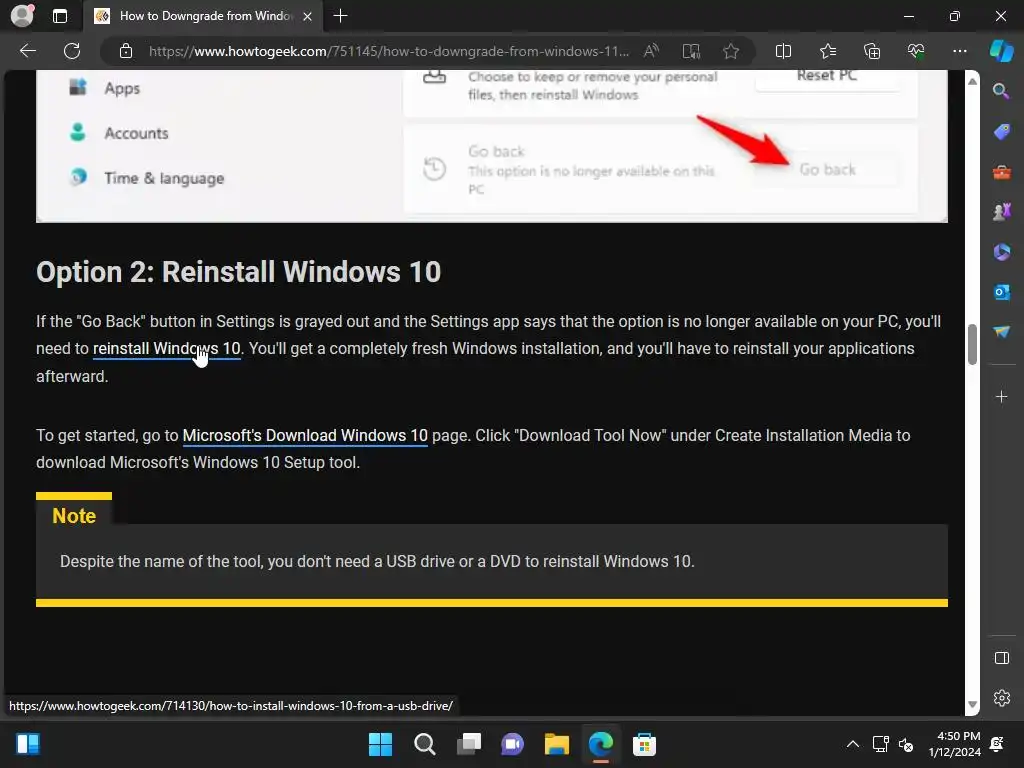The width and height of the screenshot is (1024, 768).
Task: Click the text about Despite the name of the tool
Action: pyautogui.click(x=377, y=562)
